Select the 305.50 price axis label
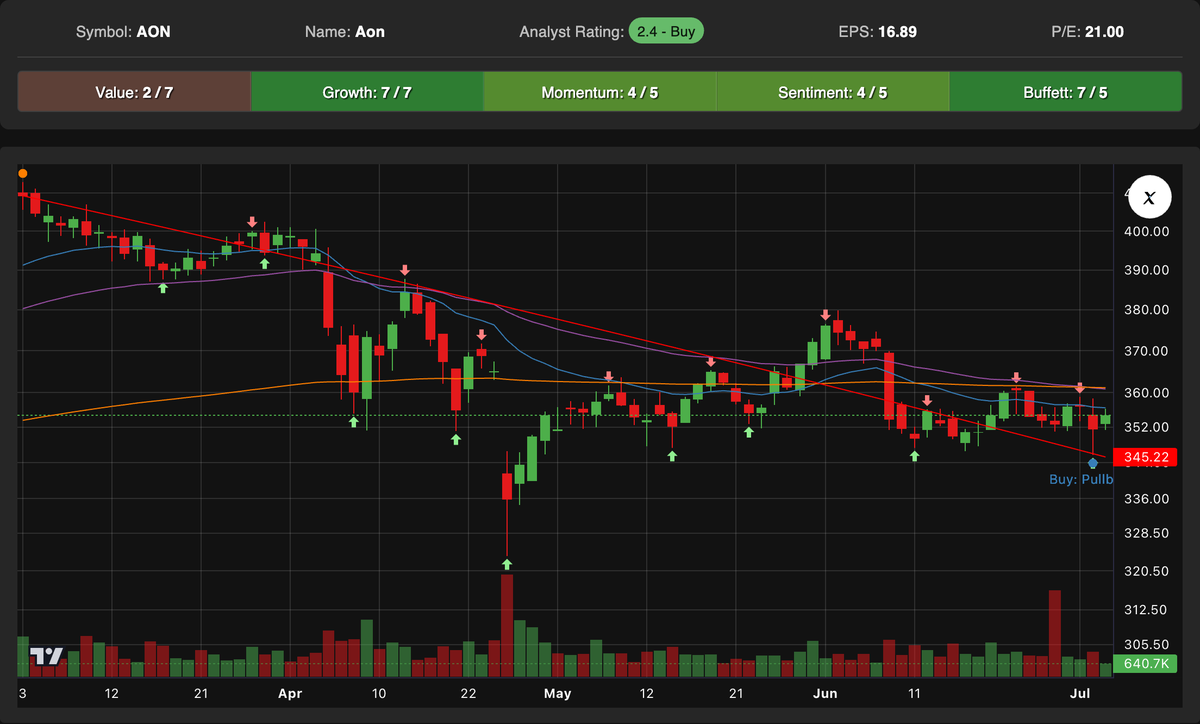Screen dimensions: 1200x724 click(1147, 645)
